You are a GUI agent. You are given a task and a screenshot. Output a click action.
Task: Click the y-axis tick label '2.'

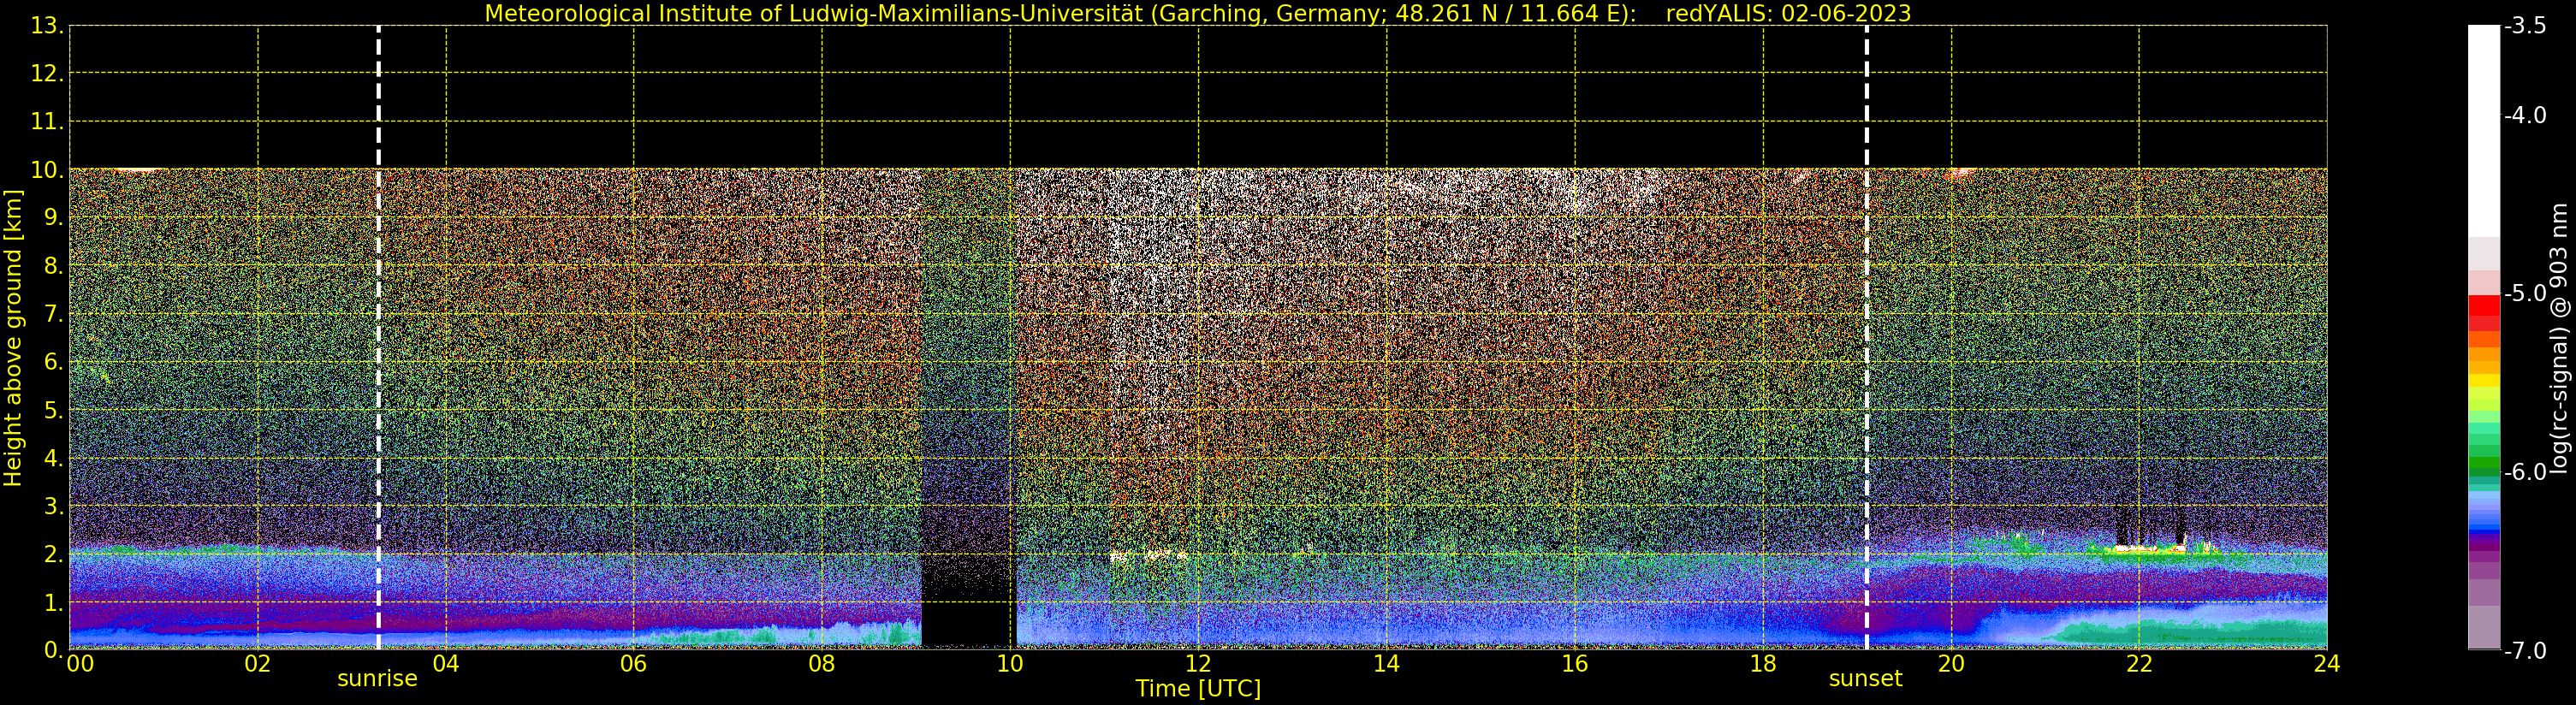click(53, 554)
